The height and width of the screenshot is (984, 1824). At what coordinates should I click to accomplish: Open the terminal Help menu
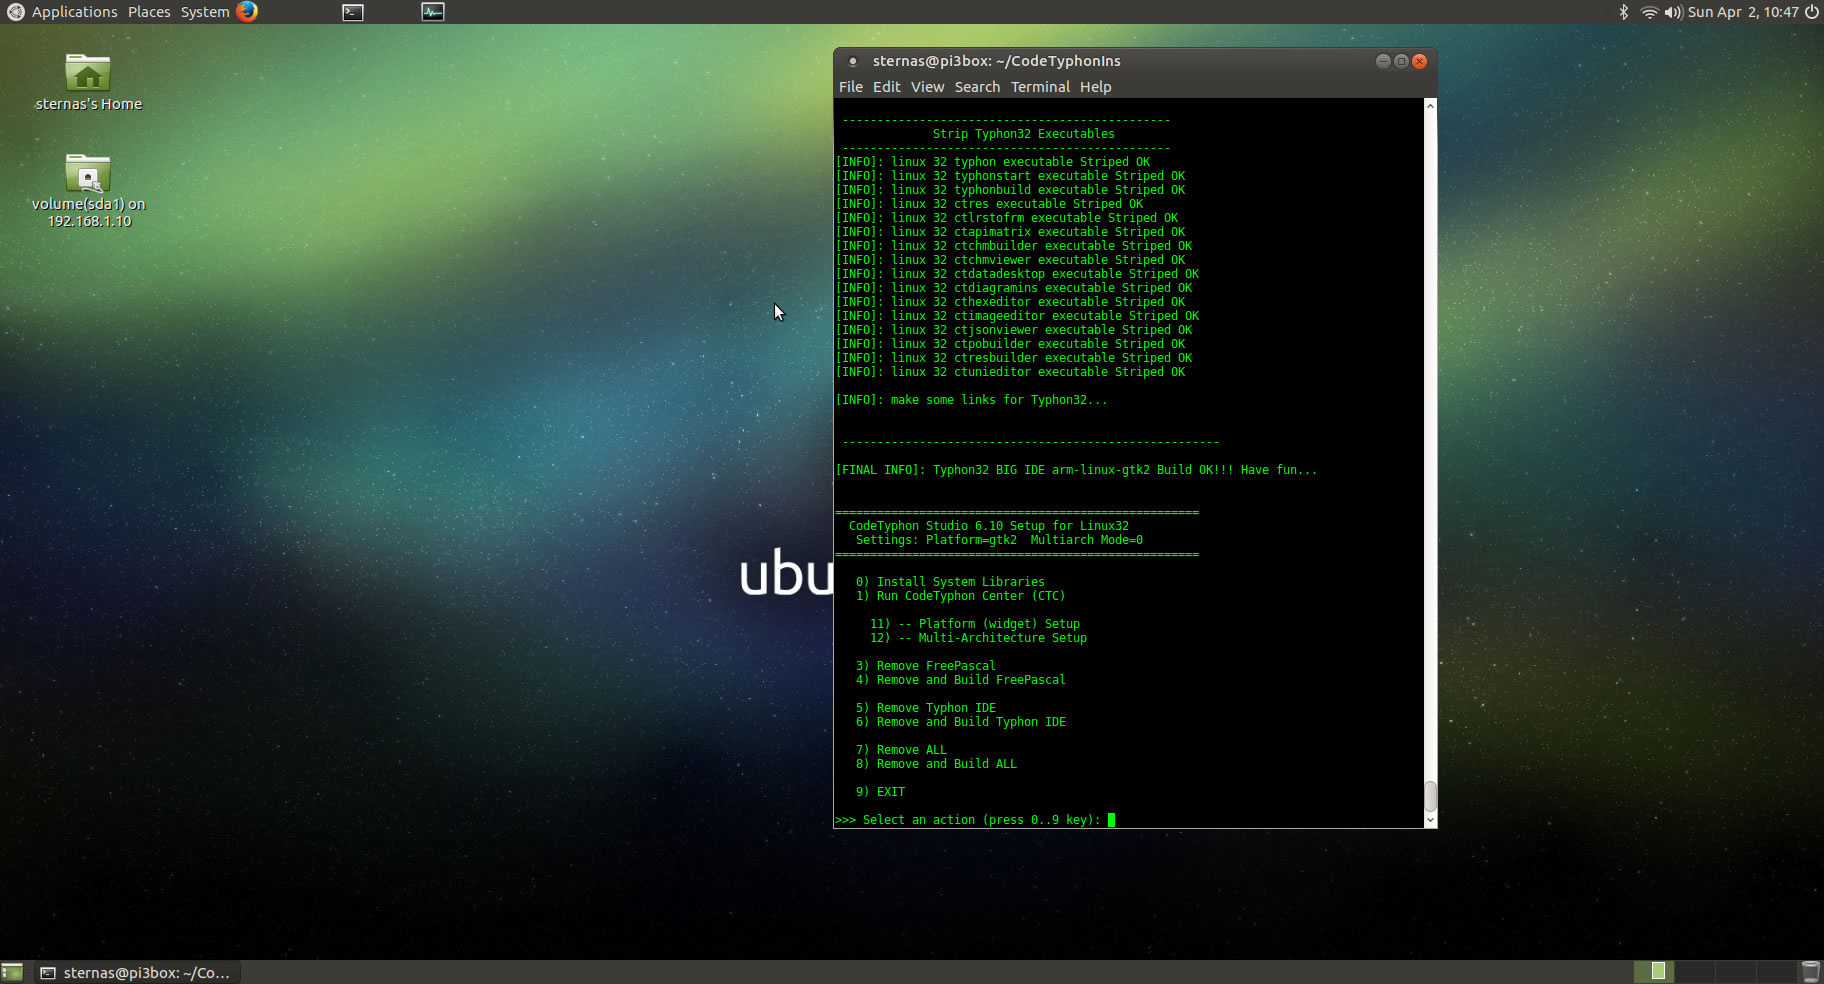pos(1095,87)
